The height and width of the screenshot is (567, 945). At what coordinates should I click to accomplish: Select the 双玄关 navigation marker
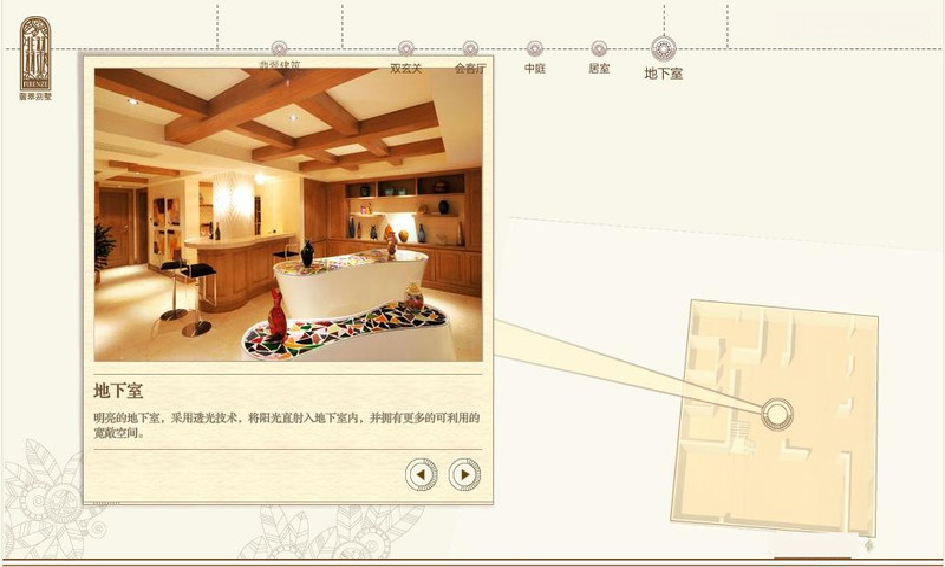pyautogui.click(x=406, y=49)
